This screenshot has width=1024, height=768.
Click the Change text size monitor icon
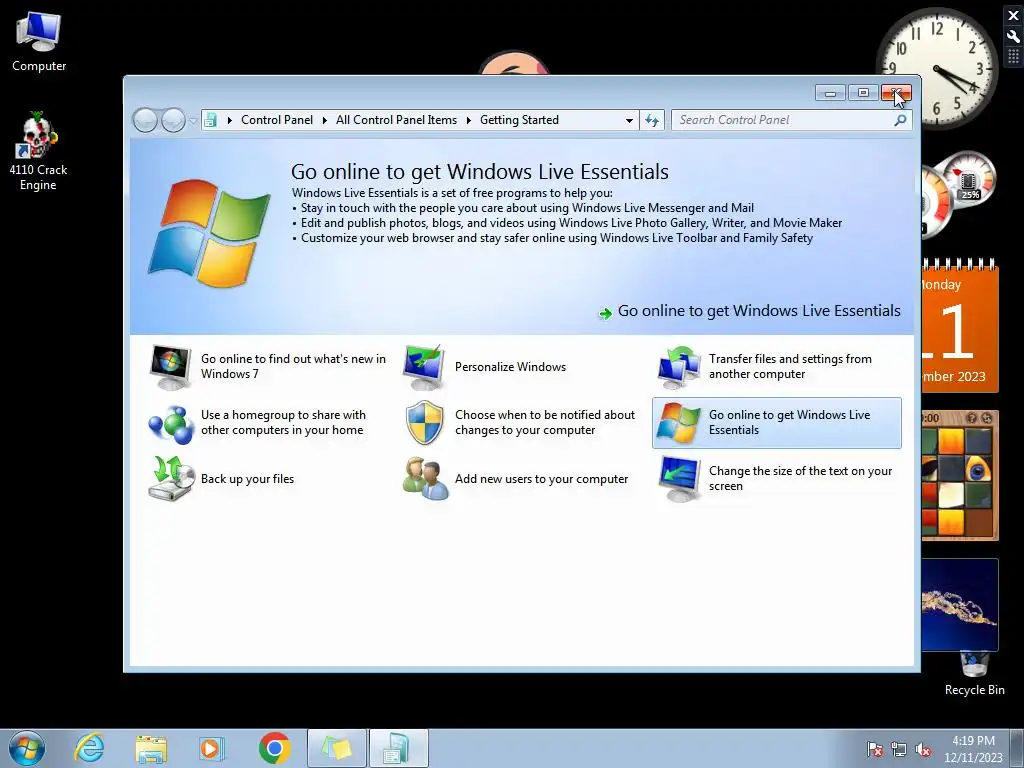tap(679, 479)
